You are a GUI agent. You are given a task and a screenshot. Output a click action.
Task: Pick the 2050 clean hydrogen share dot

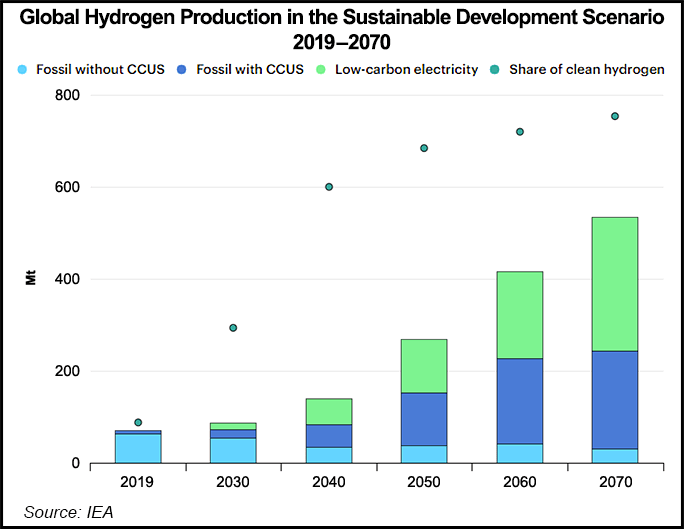click(x=424, y=148)
